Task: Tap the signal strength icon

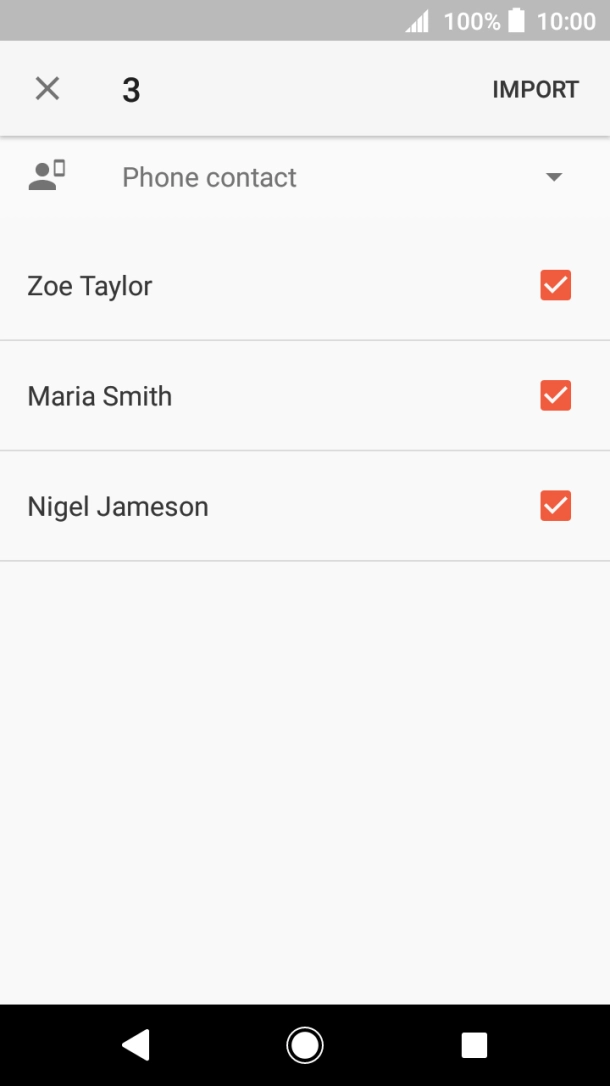Action: click(x=417, y=22)
